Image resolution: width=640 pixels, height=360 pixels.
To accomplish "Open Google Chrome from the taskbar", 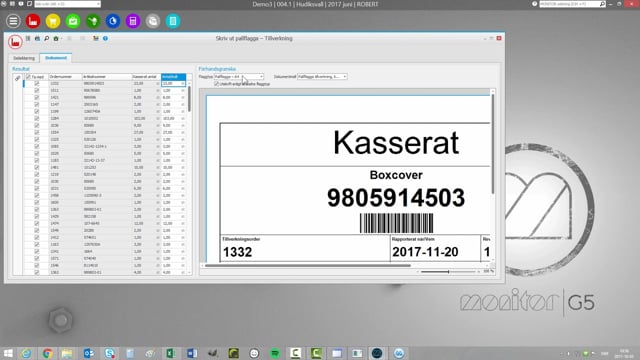I will click(47, 353).
